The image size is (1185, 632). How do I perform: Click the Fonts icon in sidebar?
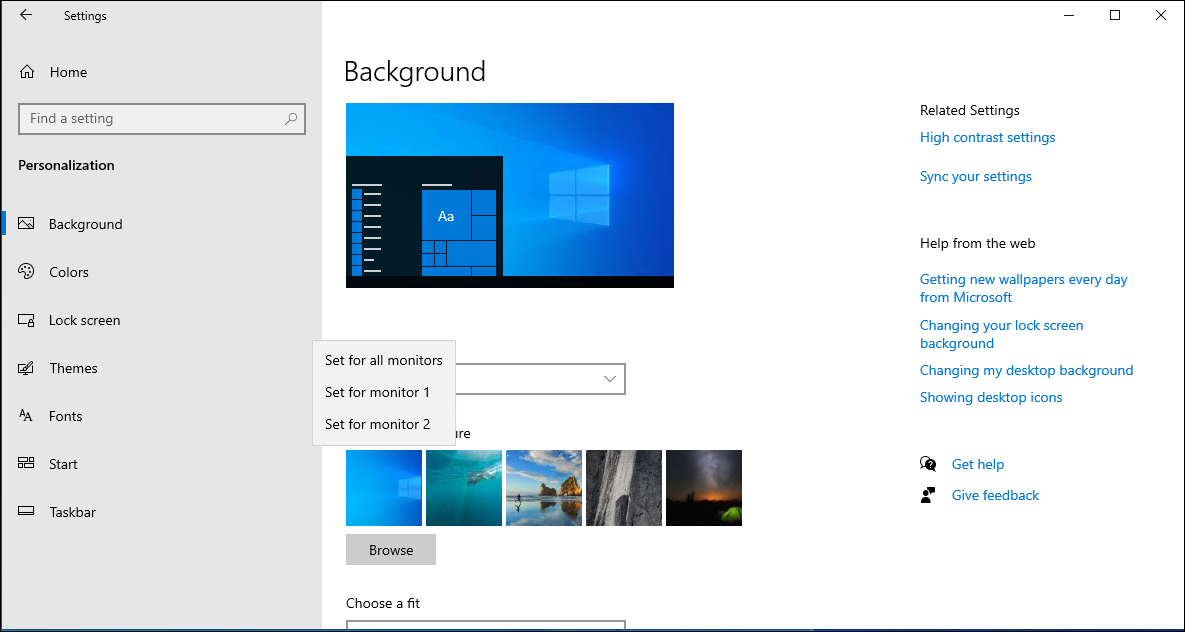[x=27, y=416]
